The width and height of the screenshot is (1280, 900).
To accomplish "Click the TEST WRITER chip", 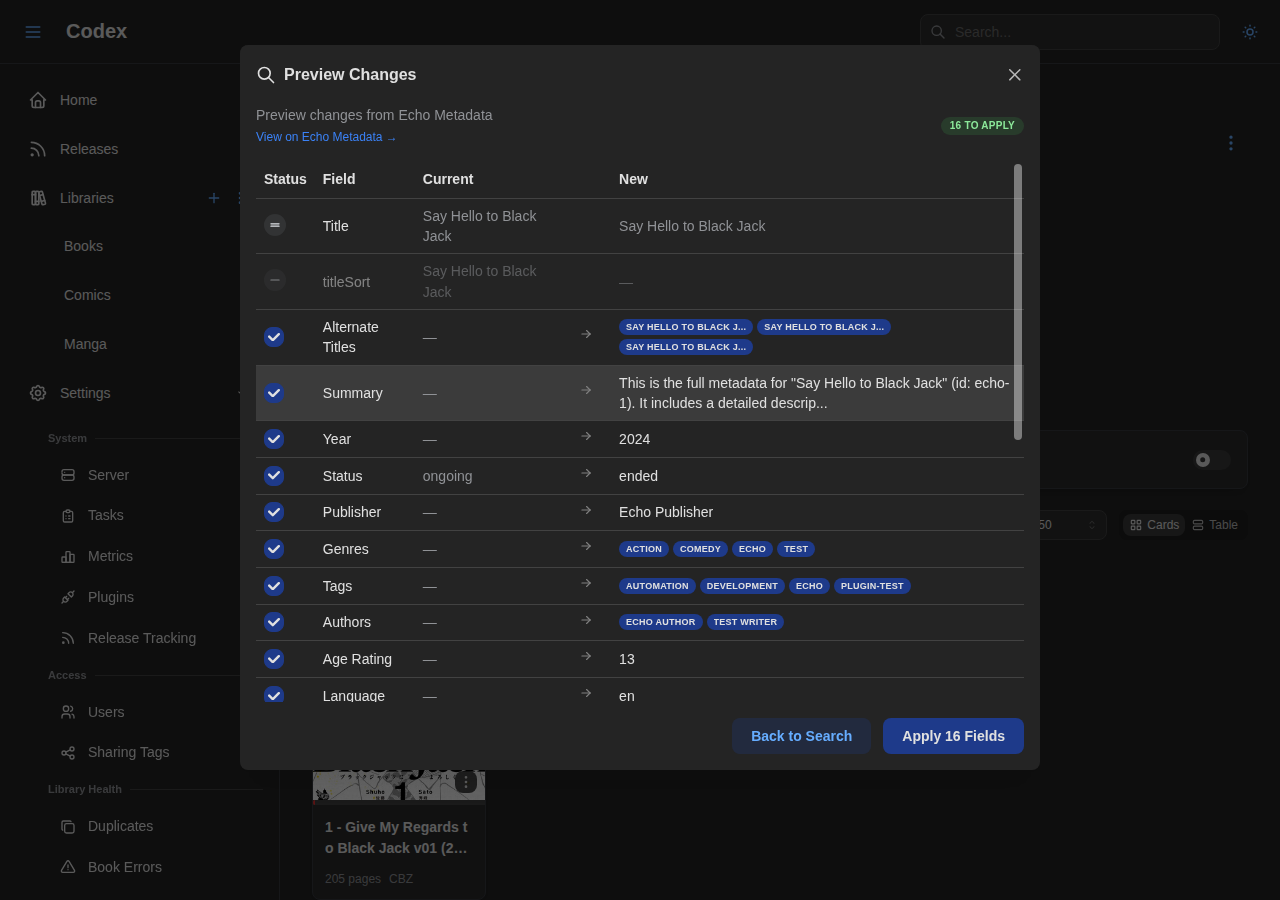I will 745,622.
